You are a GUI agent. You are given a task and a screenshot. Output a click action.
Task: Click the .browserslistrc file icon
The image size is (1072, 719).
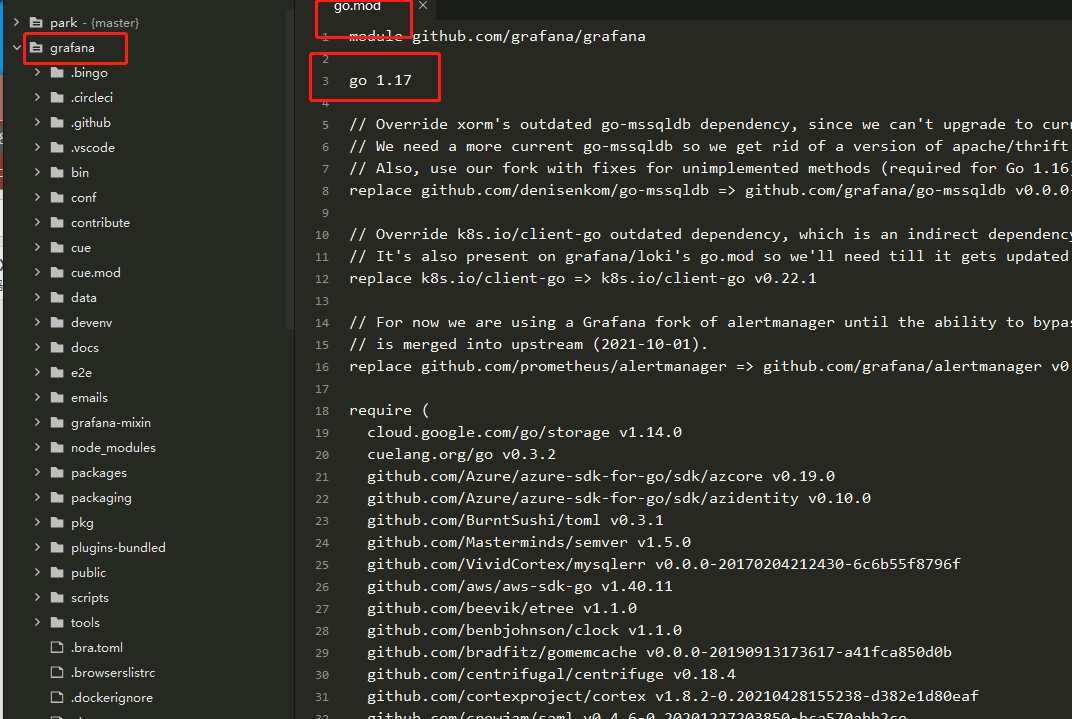click(x=57, y=673)
